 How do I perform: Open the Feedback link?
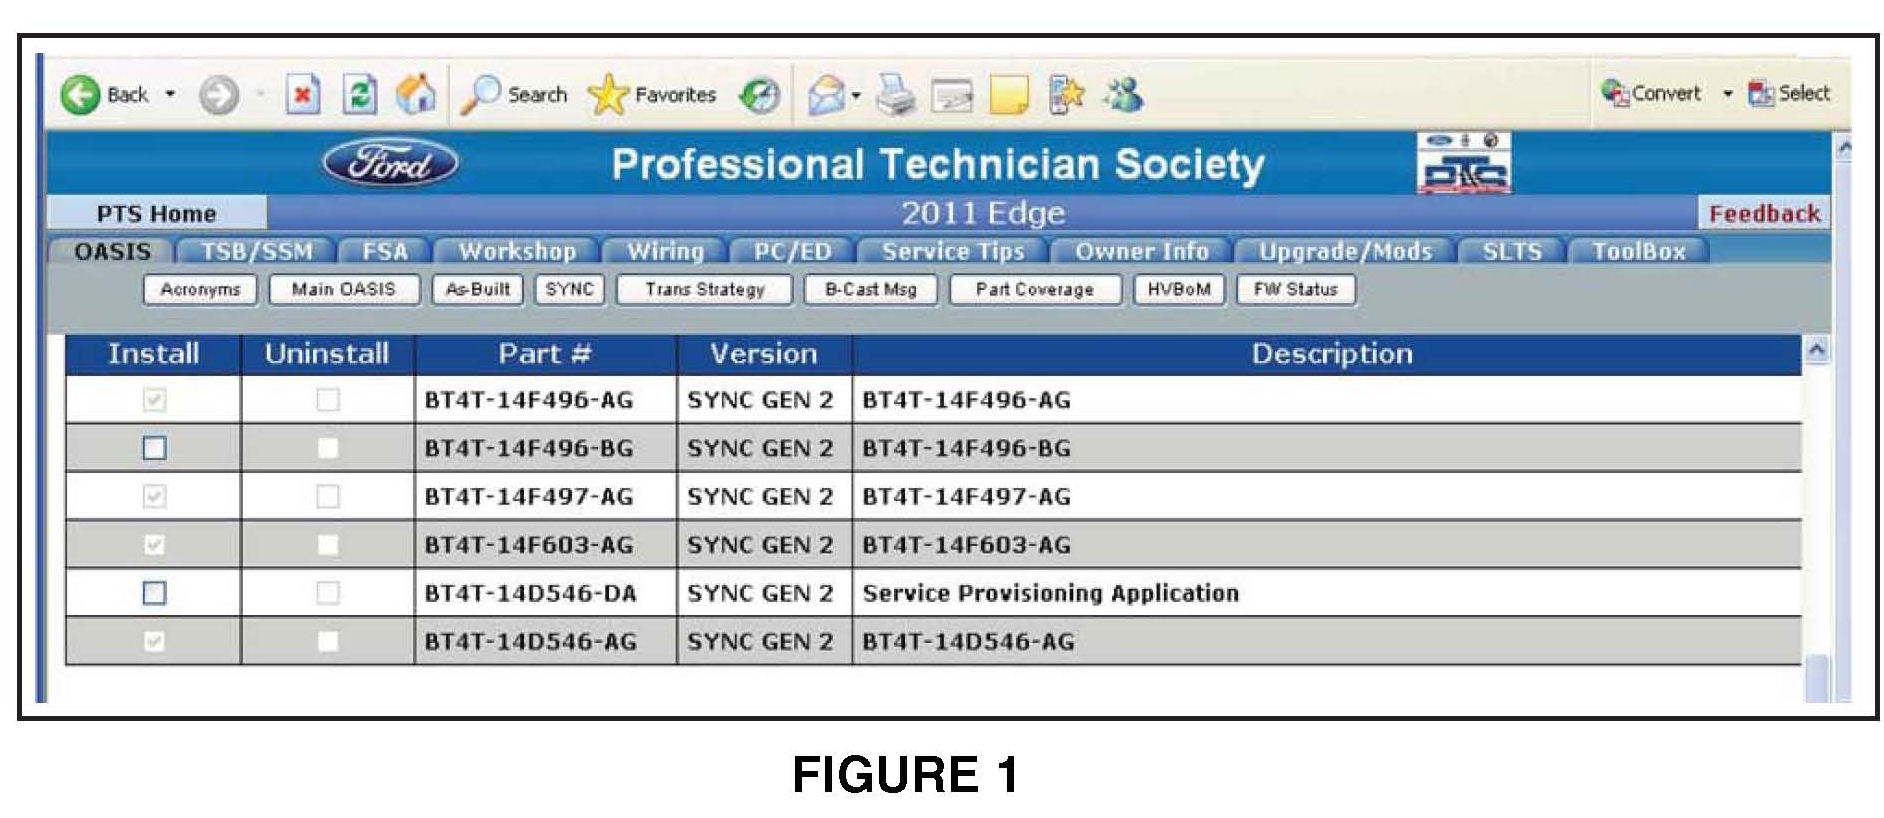click(1764, 213)
